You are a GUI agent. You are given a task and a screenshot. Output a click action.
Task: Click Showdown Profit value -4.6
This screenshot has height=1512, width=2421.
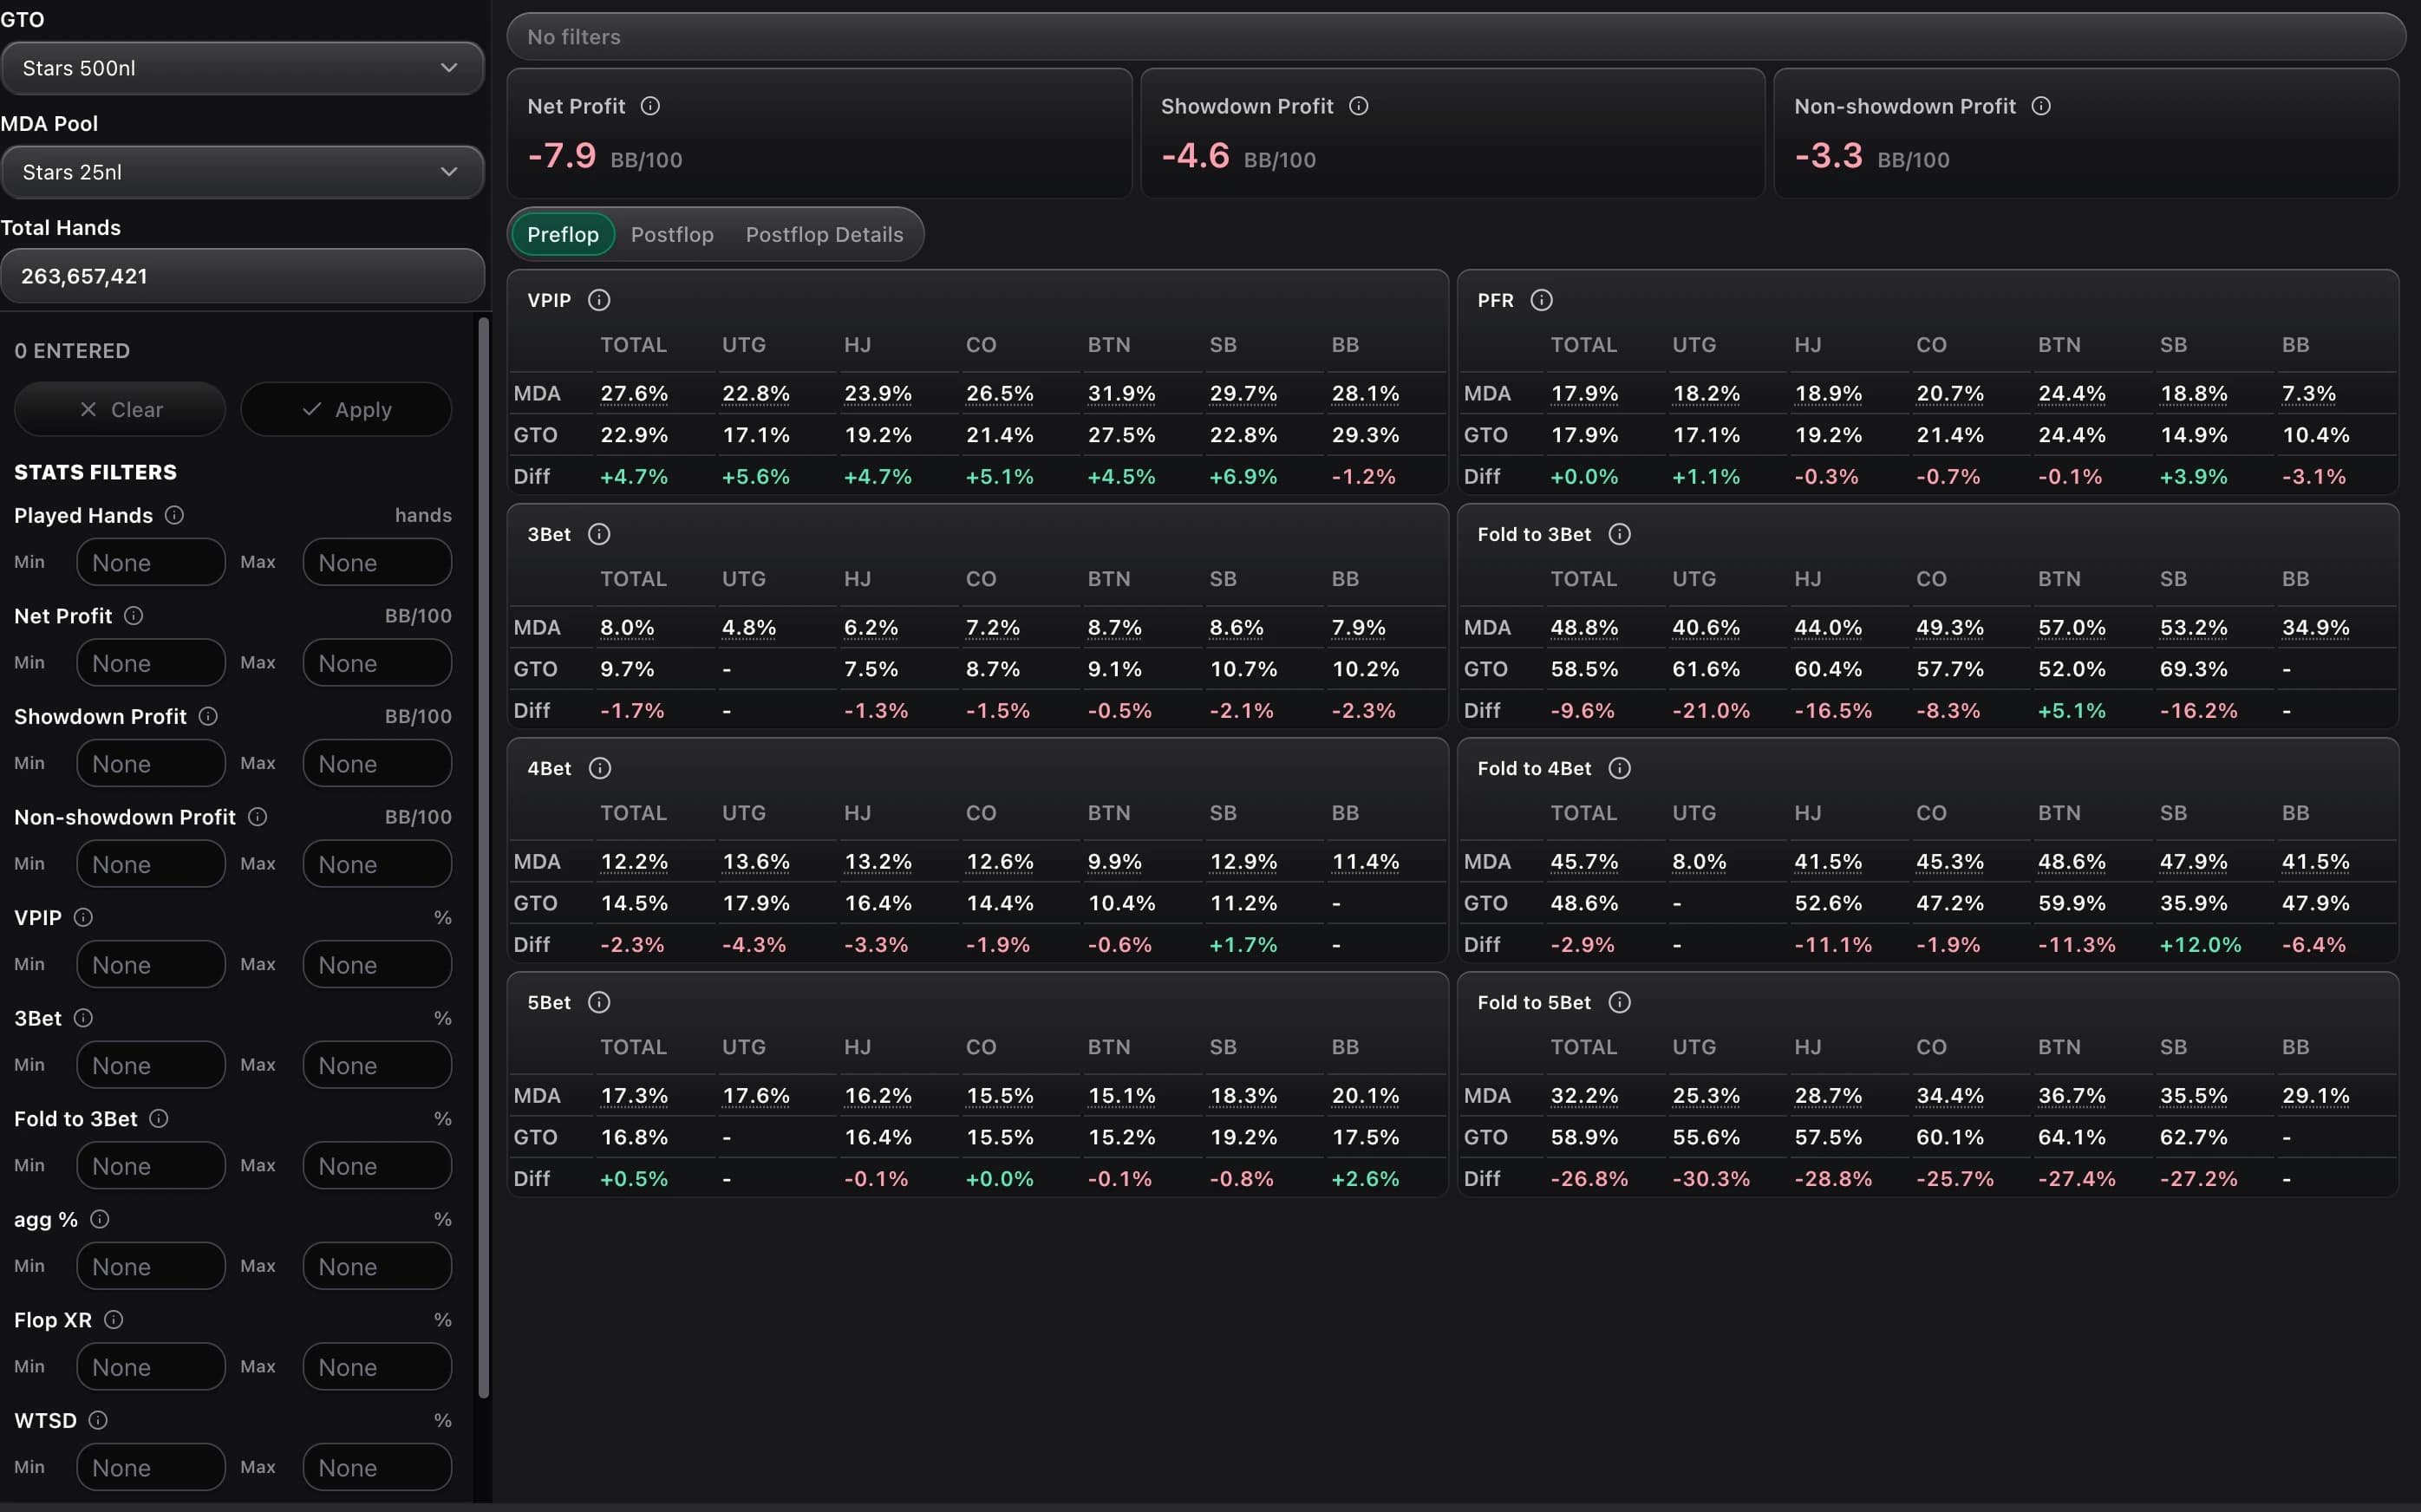point(1195,156)
